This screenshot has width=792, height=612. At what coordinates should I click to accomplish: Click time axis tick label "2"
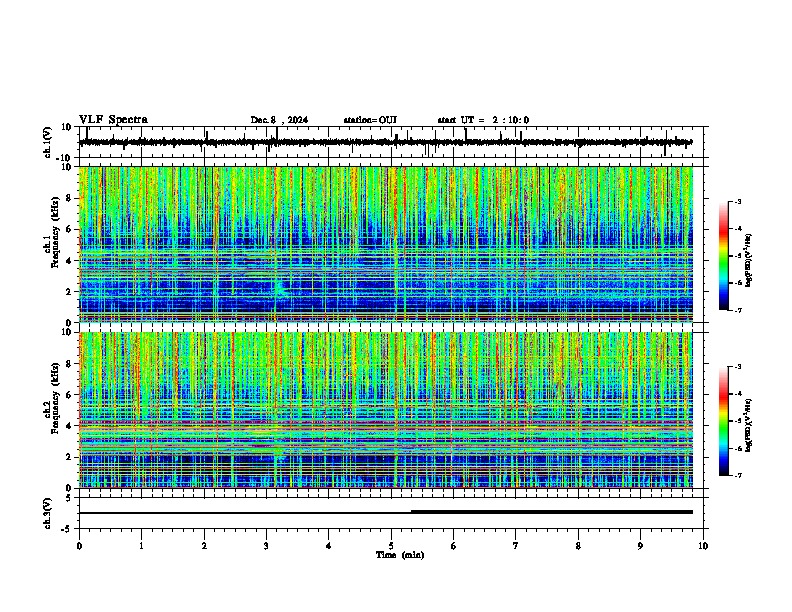(204, 546)
